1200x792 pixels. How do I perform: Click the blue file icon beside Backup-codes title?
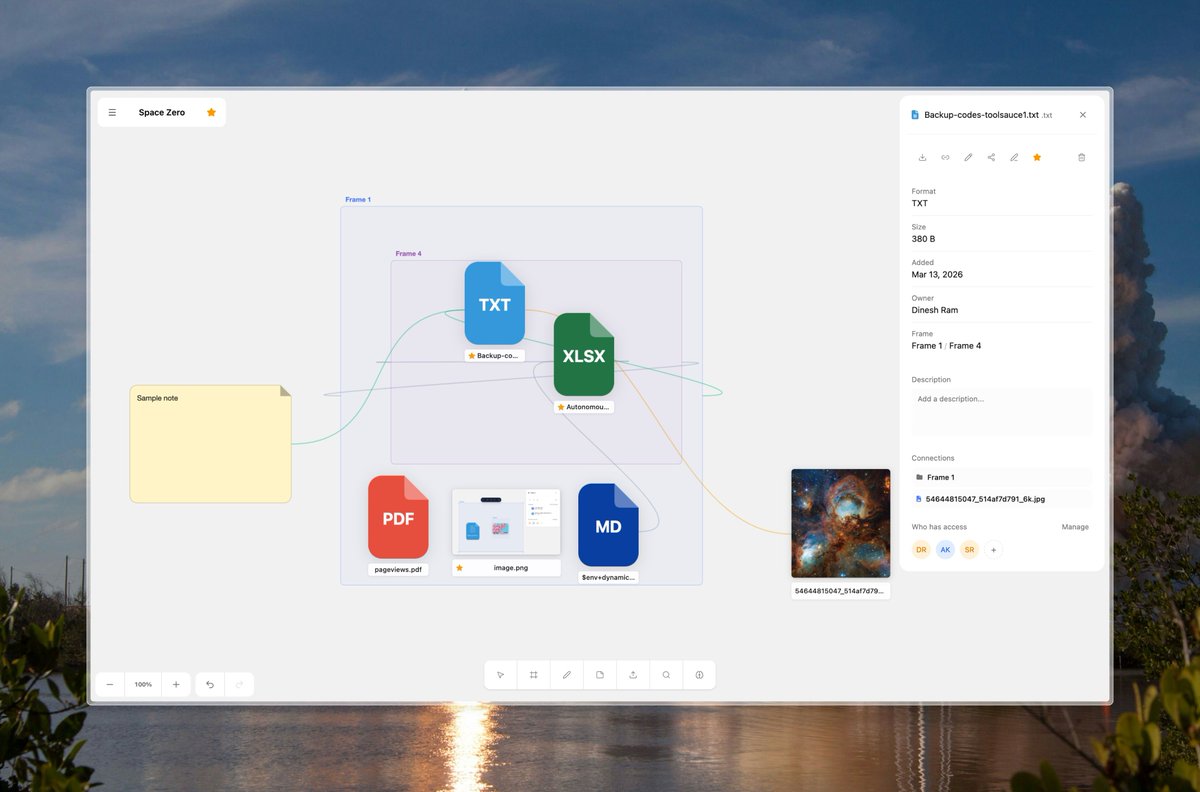915,115
